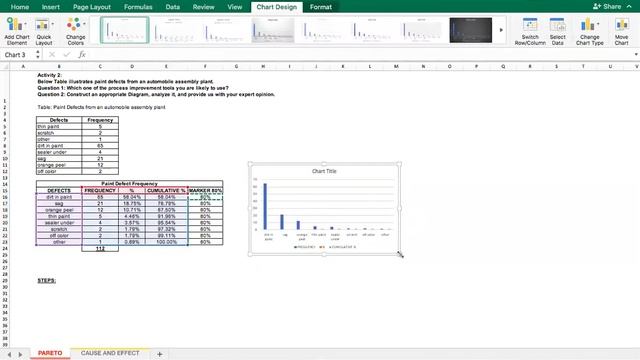Apply the third chart style thumbnail

(223, 30)
